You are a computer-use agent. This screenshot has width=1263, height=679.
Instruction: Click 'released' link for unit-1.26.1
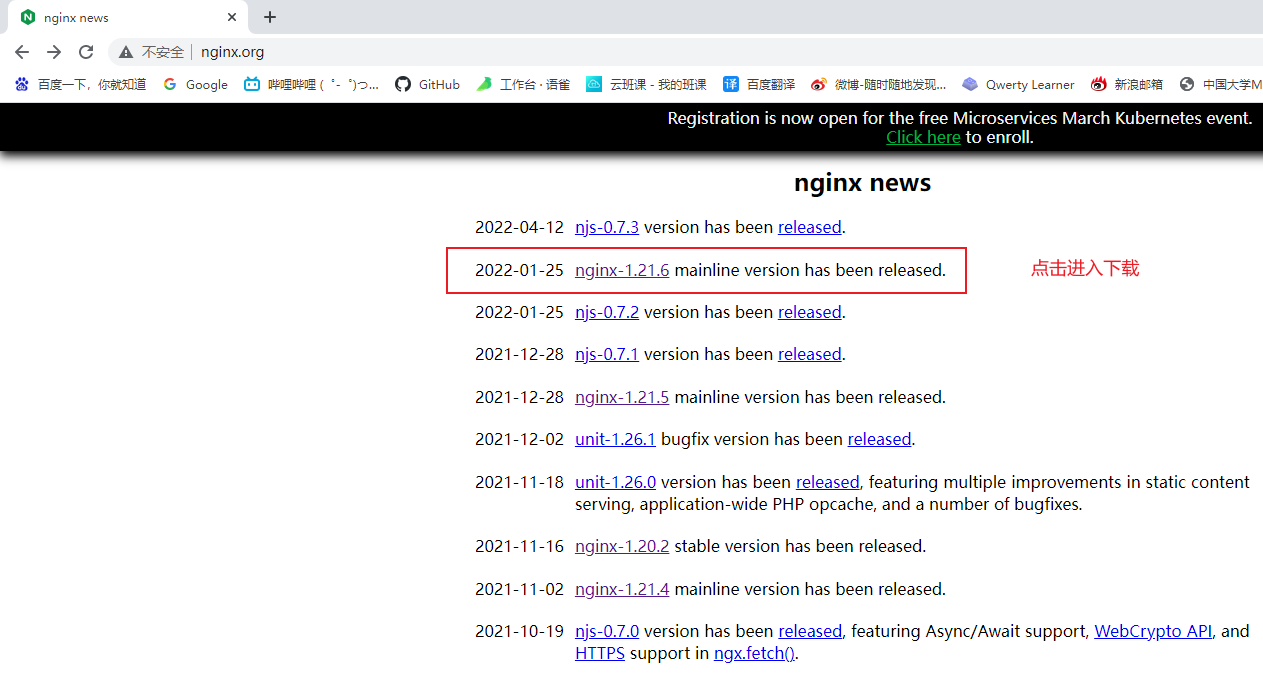[879, 439]
